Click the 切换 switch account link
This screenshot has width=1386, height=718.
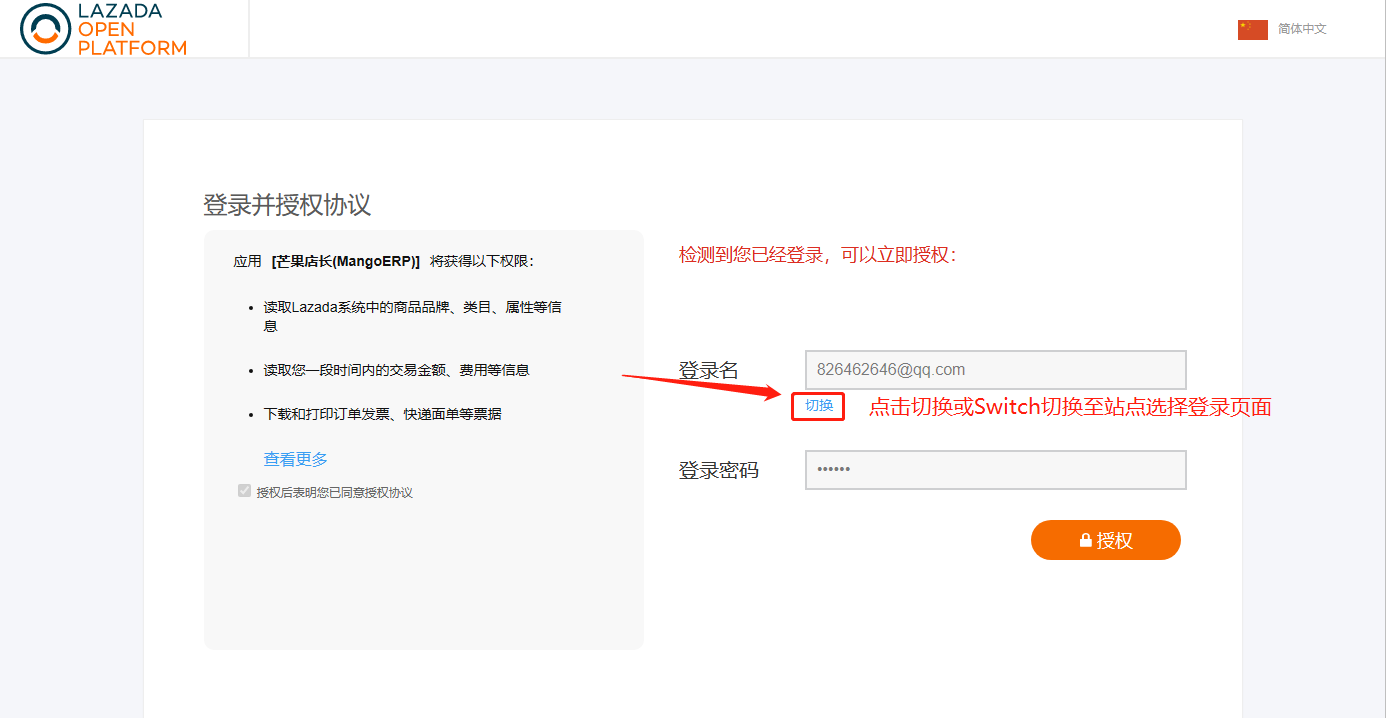[819, 406]
